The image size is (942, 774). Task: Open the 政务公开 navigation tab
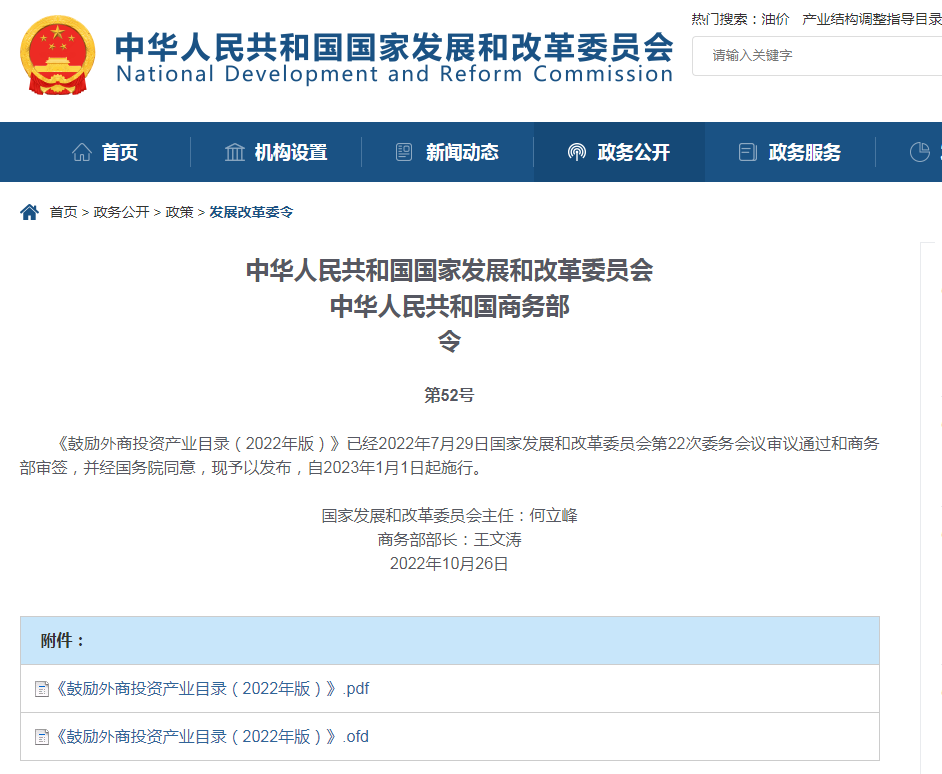tap(619, 152)
